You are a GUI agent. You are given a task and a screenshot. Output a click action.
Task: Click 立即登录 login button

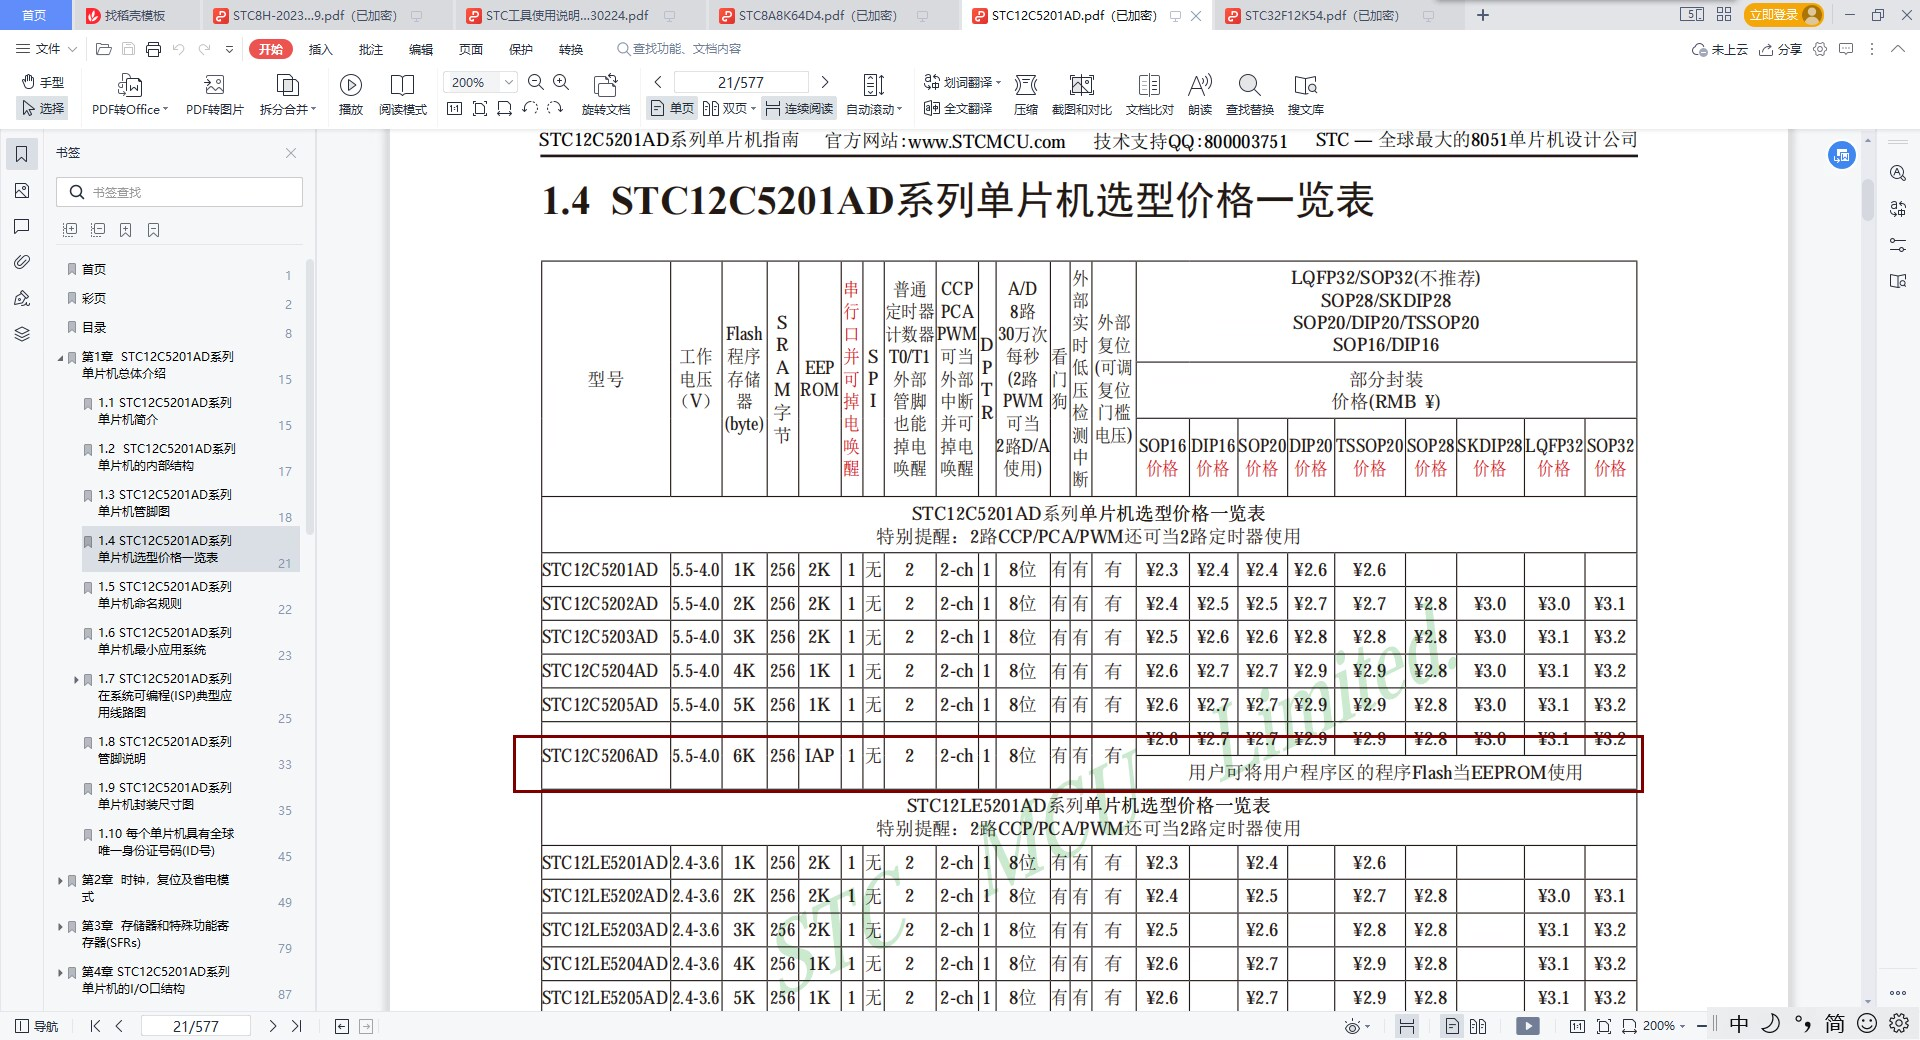click(x=1785, y=14)
